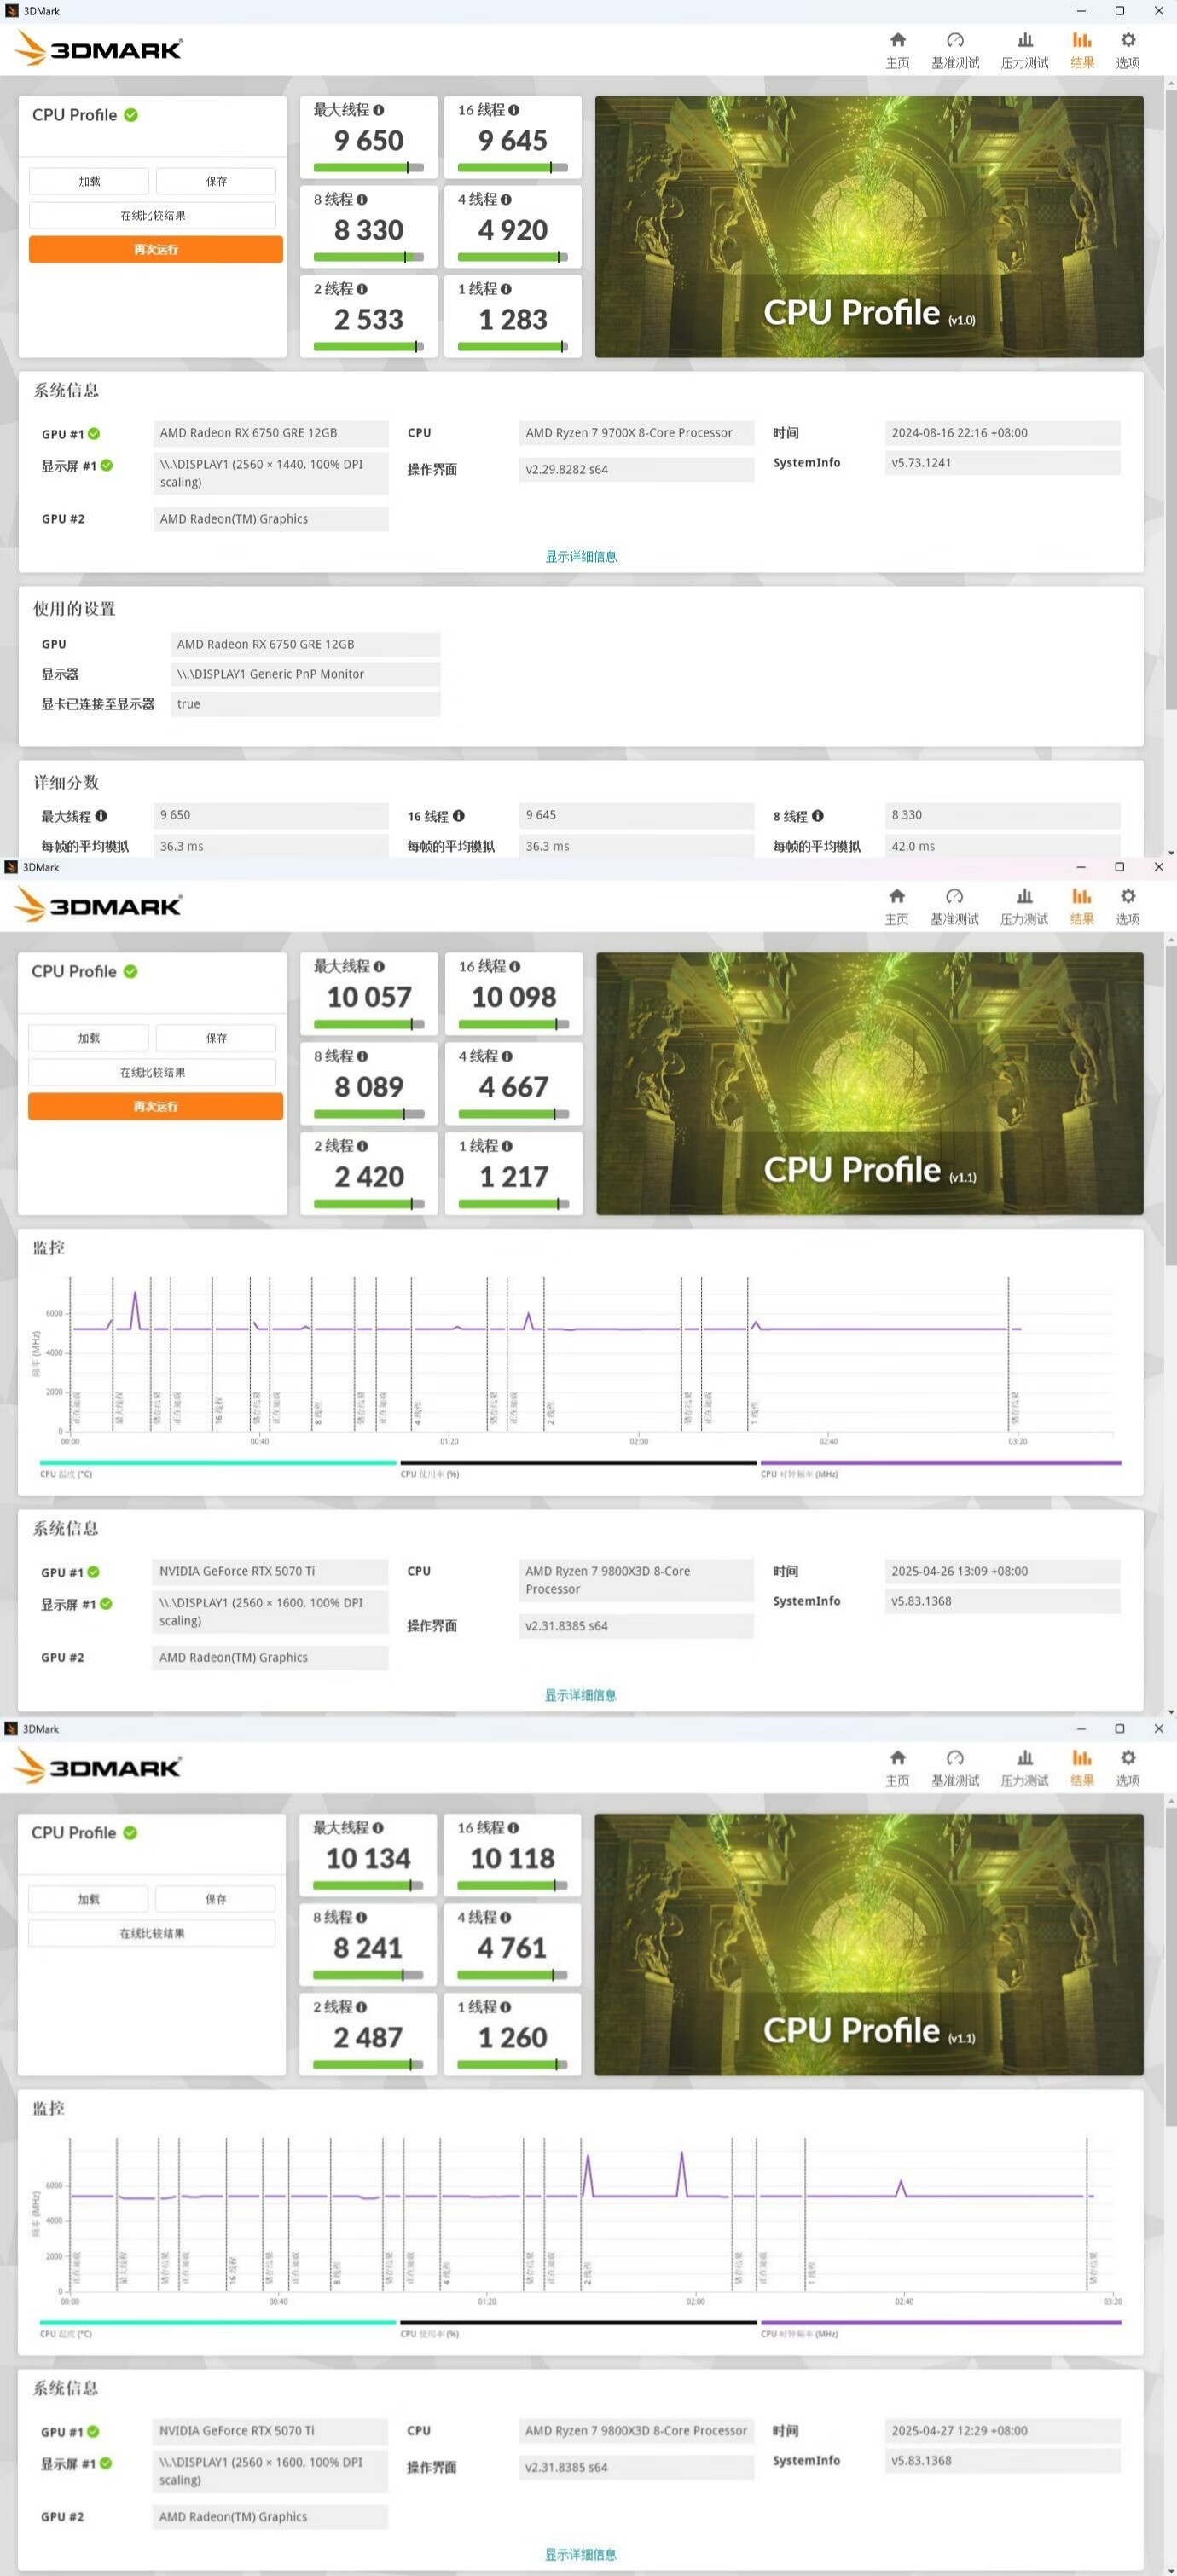Click CPU 温度 (°C) legend in middle window
The image size is (1177, 2576).
click(66, 1474)
